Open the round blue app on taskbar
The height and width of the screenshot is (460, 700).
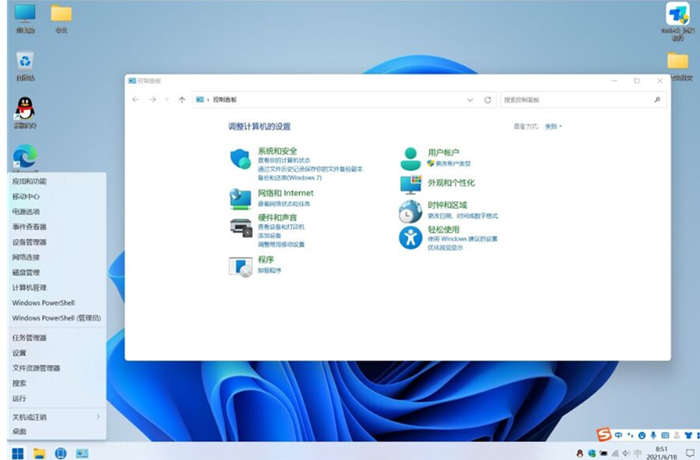click(x=61, y=453)
